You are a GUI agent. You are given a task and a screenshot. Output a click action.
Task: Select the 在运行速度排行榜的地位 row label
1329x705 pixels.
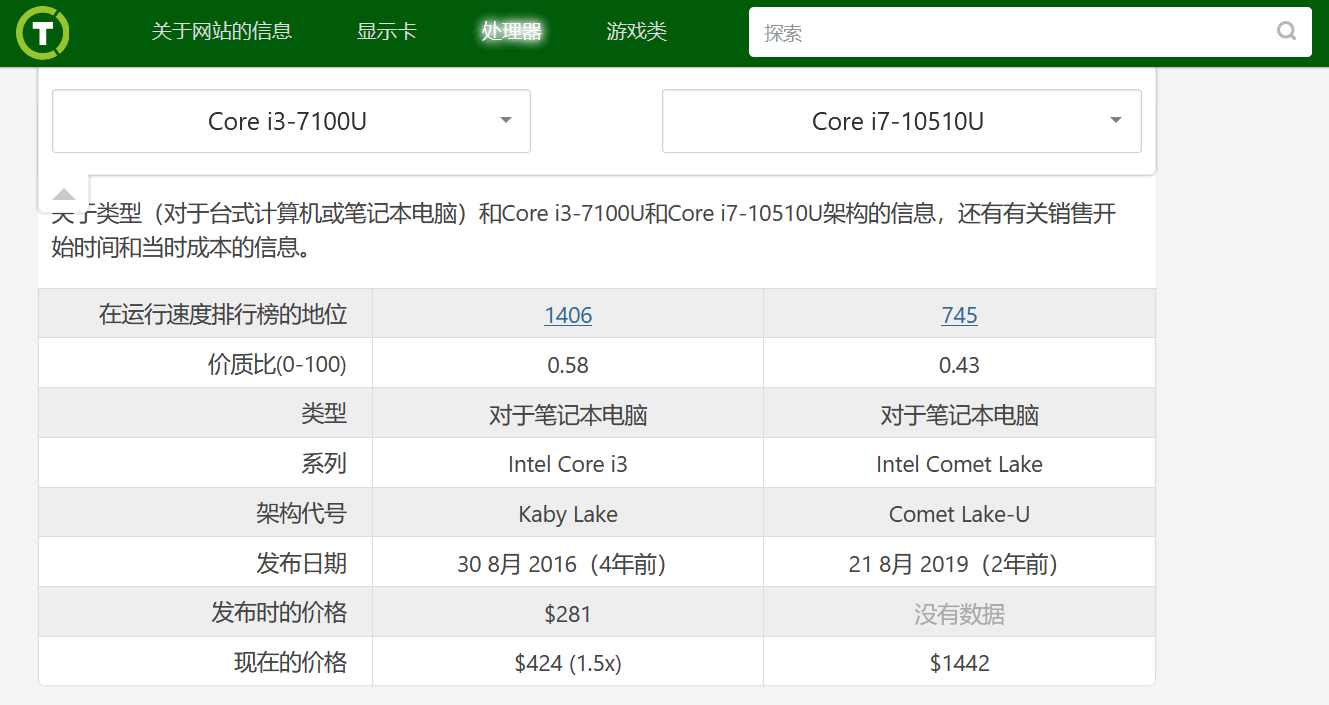click(x=223, y=315)
